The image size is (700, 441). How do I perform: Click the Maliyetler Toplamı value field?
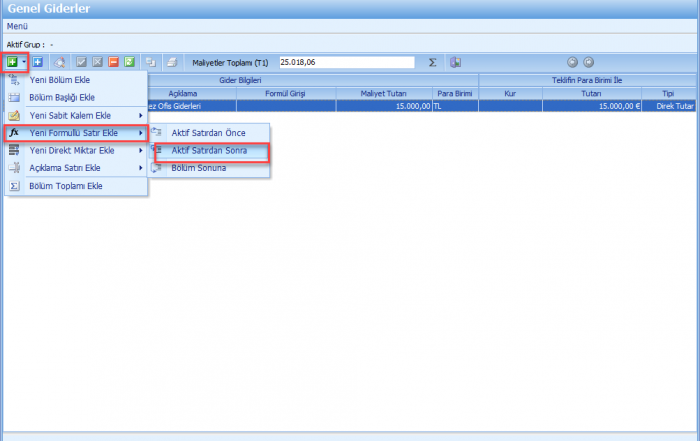pyautogui.click(x=346, y=62)
